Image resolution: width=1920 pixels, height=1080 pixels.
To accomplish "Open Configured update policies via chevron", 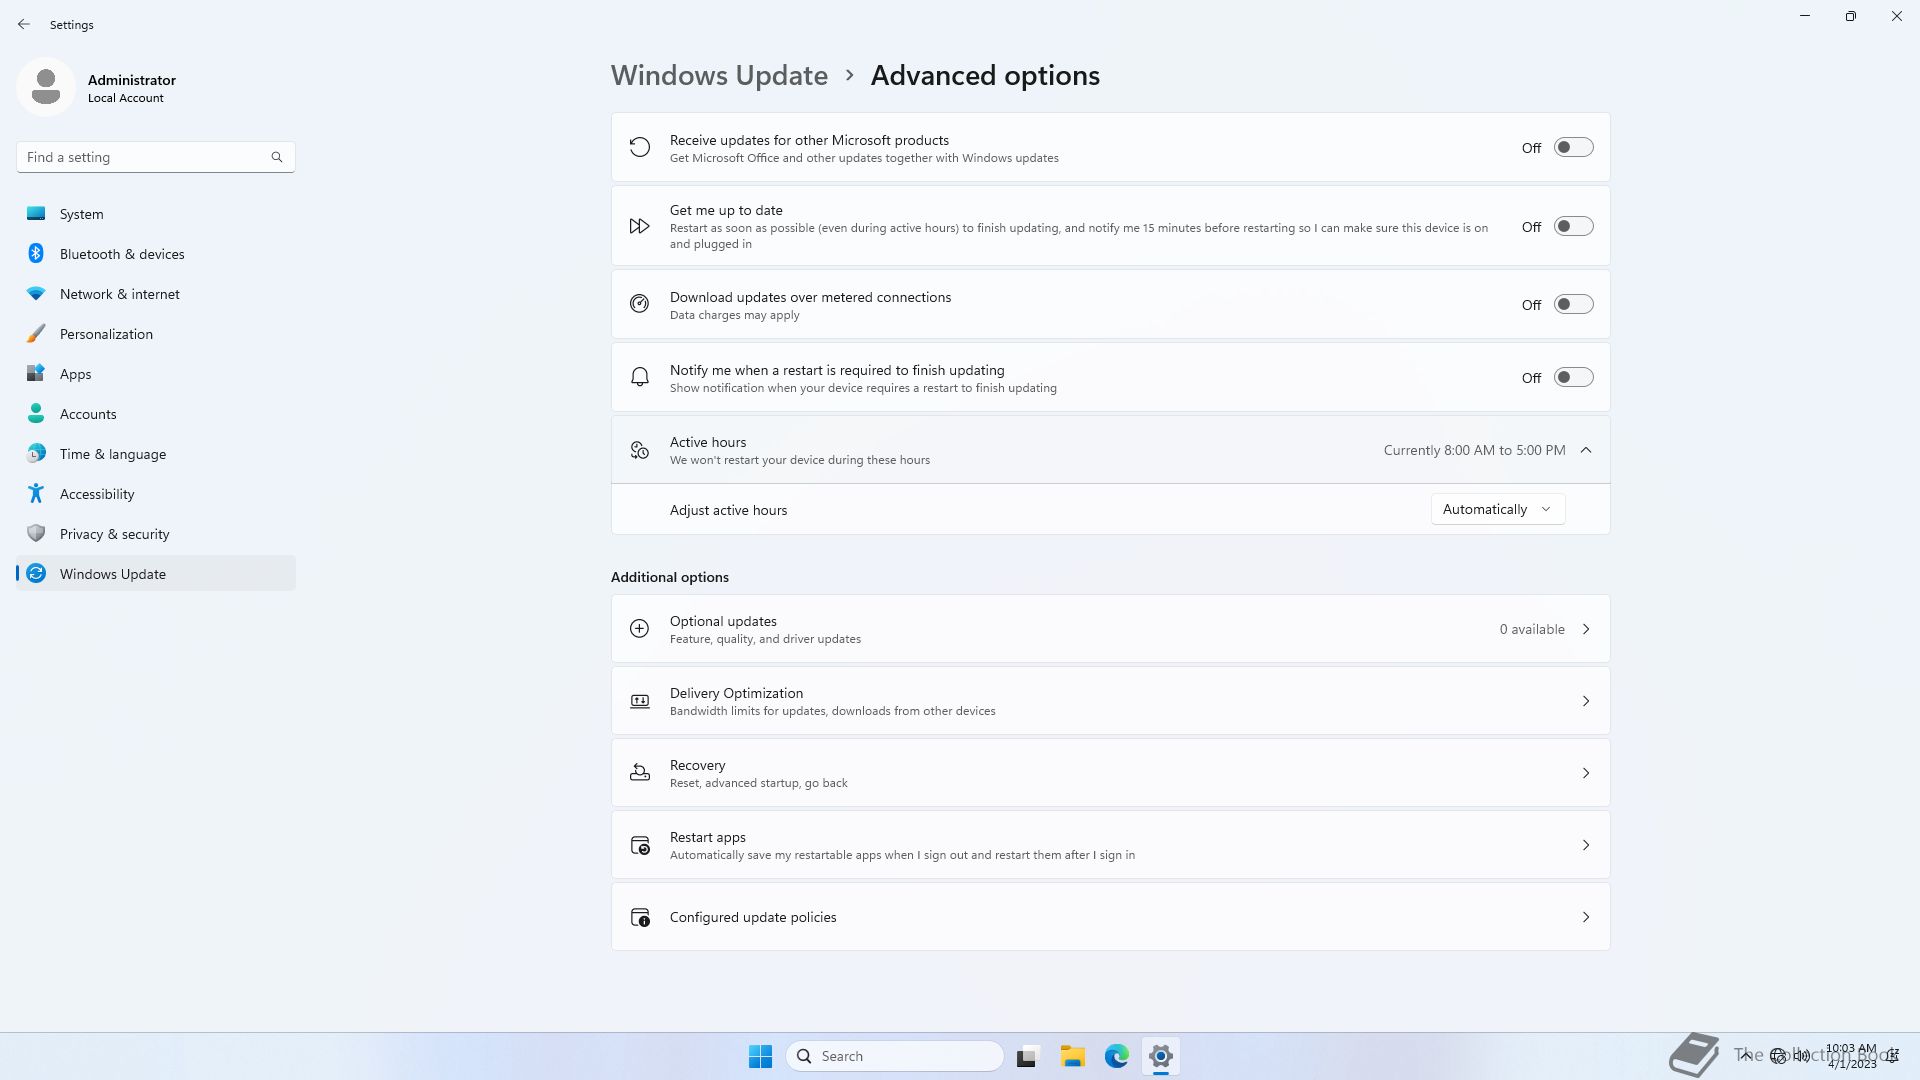I will (x=1586, y=917).
